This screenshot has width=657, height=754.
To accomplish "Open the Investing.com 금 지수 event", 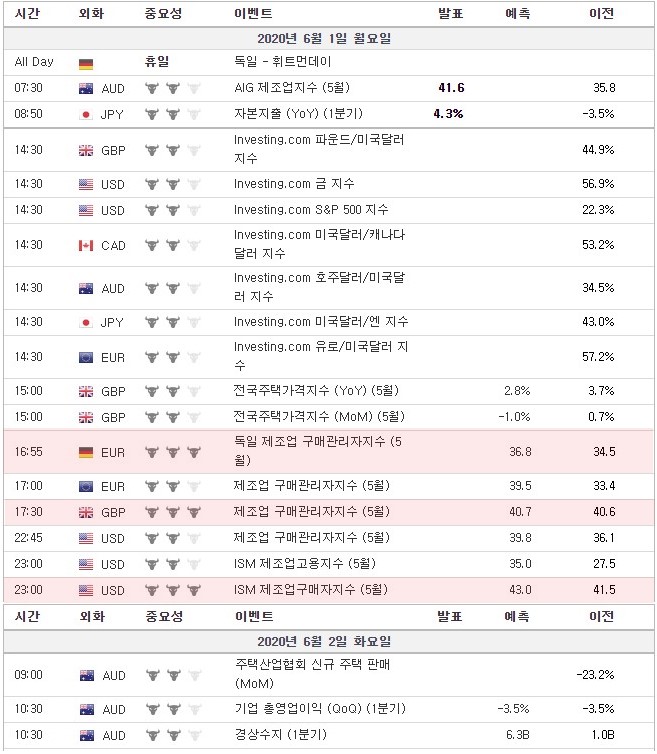I will click(294, 184).
